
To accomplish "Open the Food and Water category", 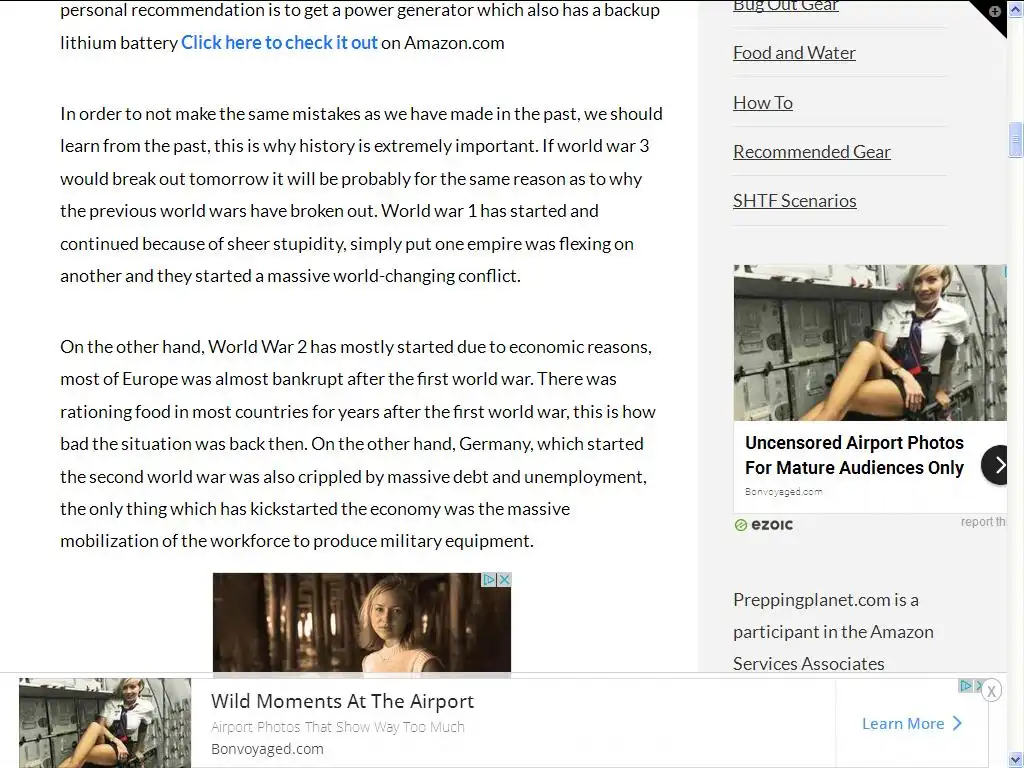I will [x=794, y=53].
